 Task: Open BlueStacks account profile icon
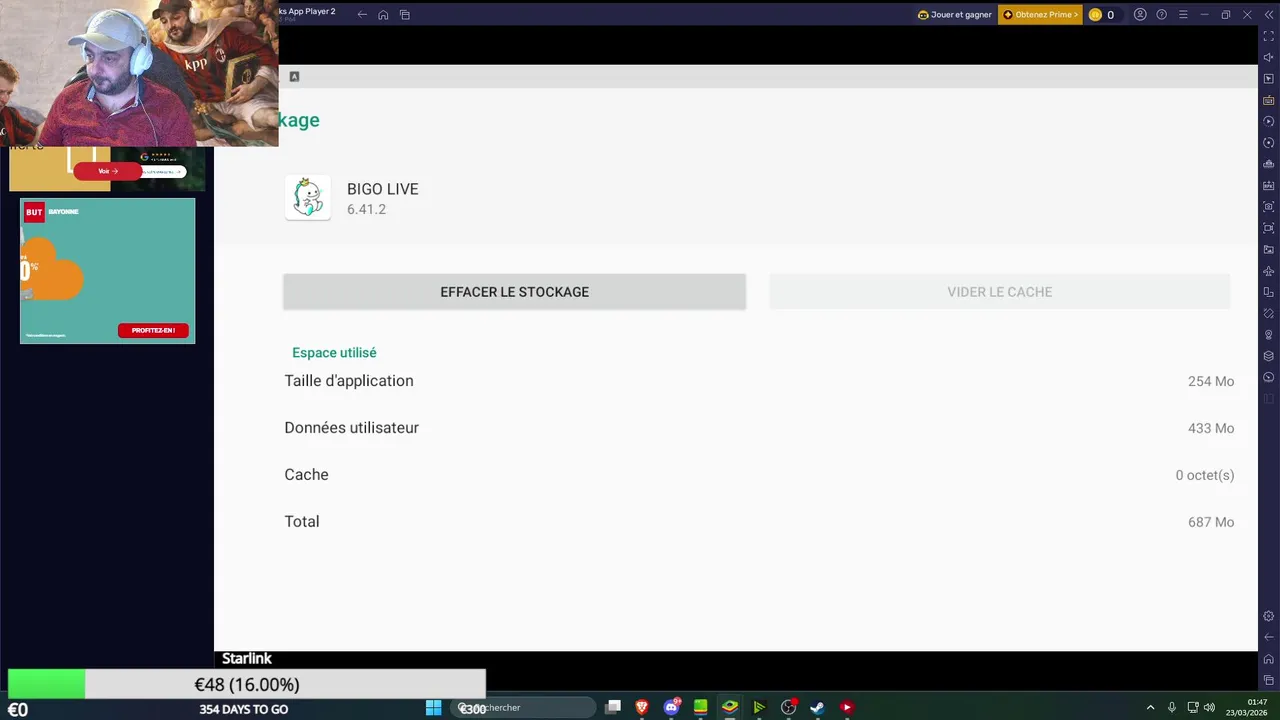click(x=1140, y=15)
